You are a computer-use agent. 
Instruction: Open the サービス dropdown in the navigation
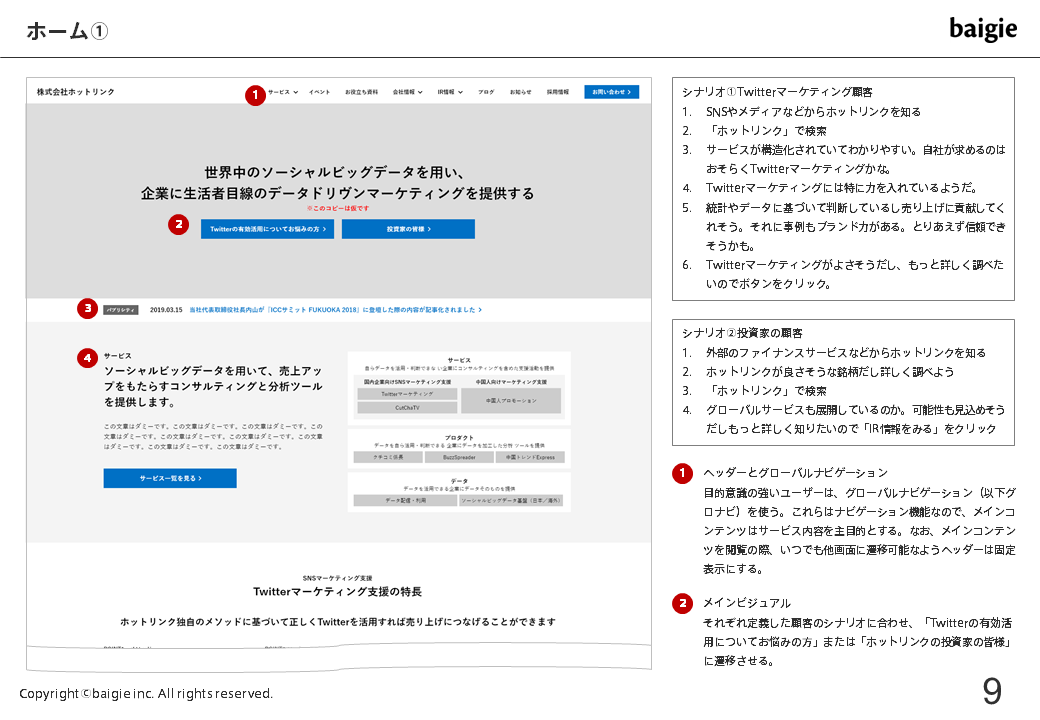(283, 92)
